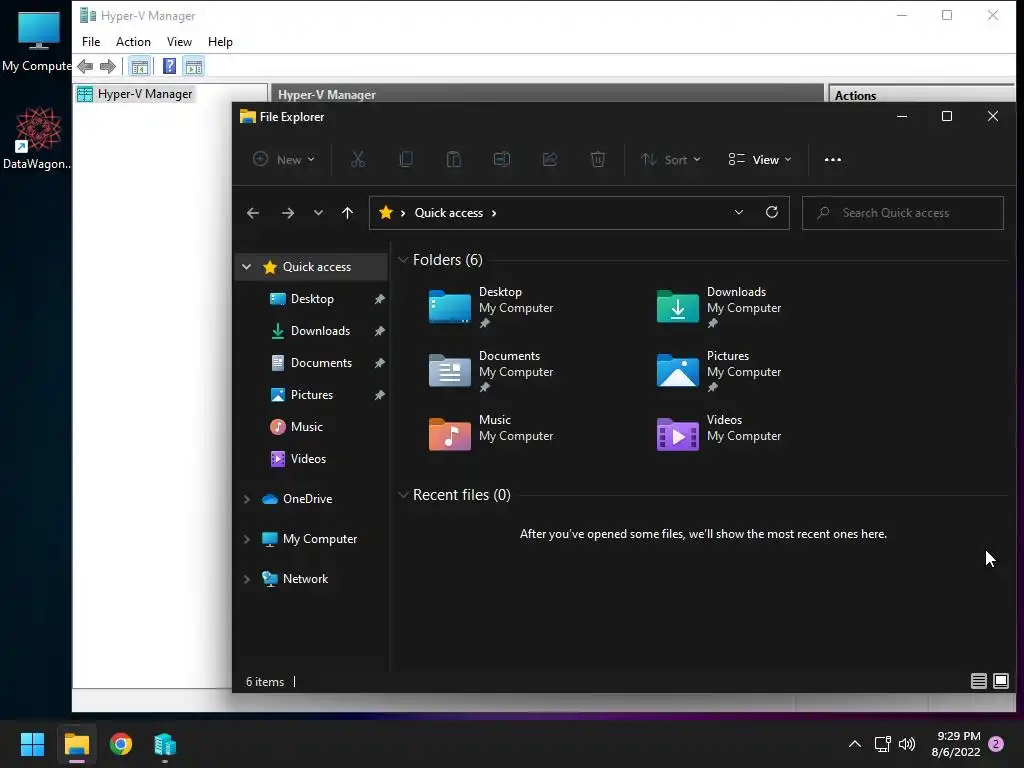
Task: Open the File menu in Hyper-V Manager
Action: pyautogui.click(x=91, y=42)
